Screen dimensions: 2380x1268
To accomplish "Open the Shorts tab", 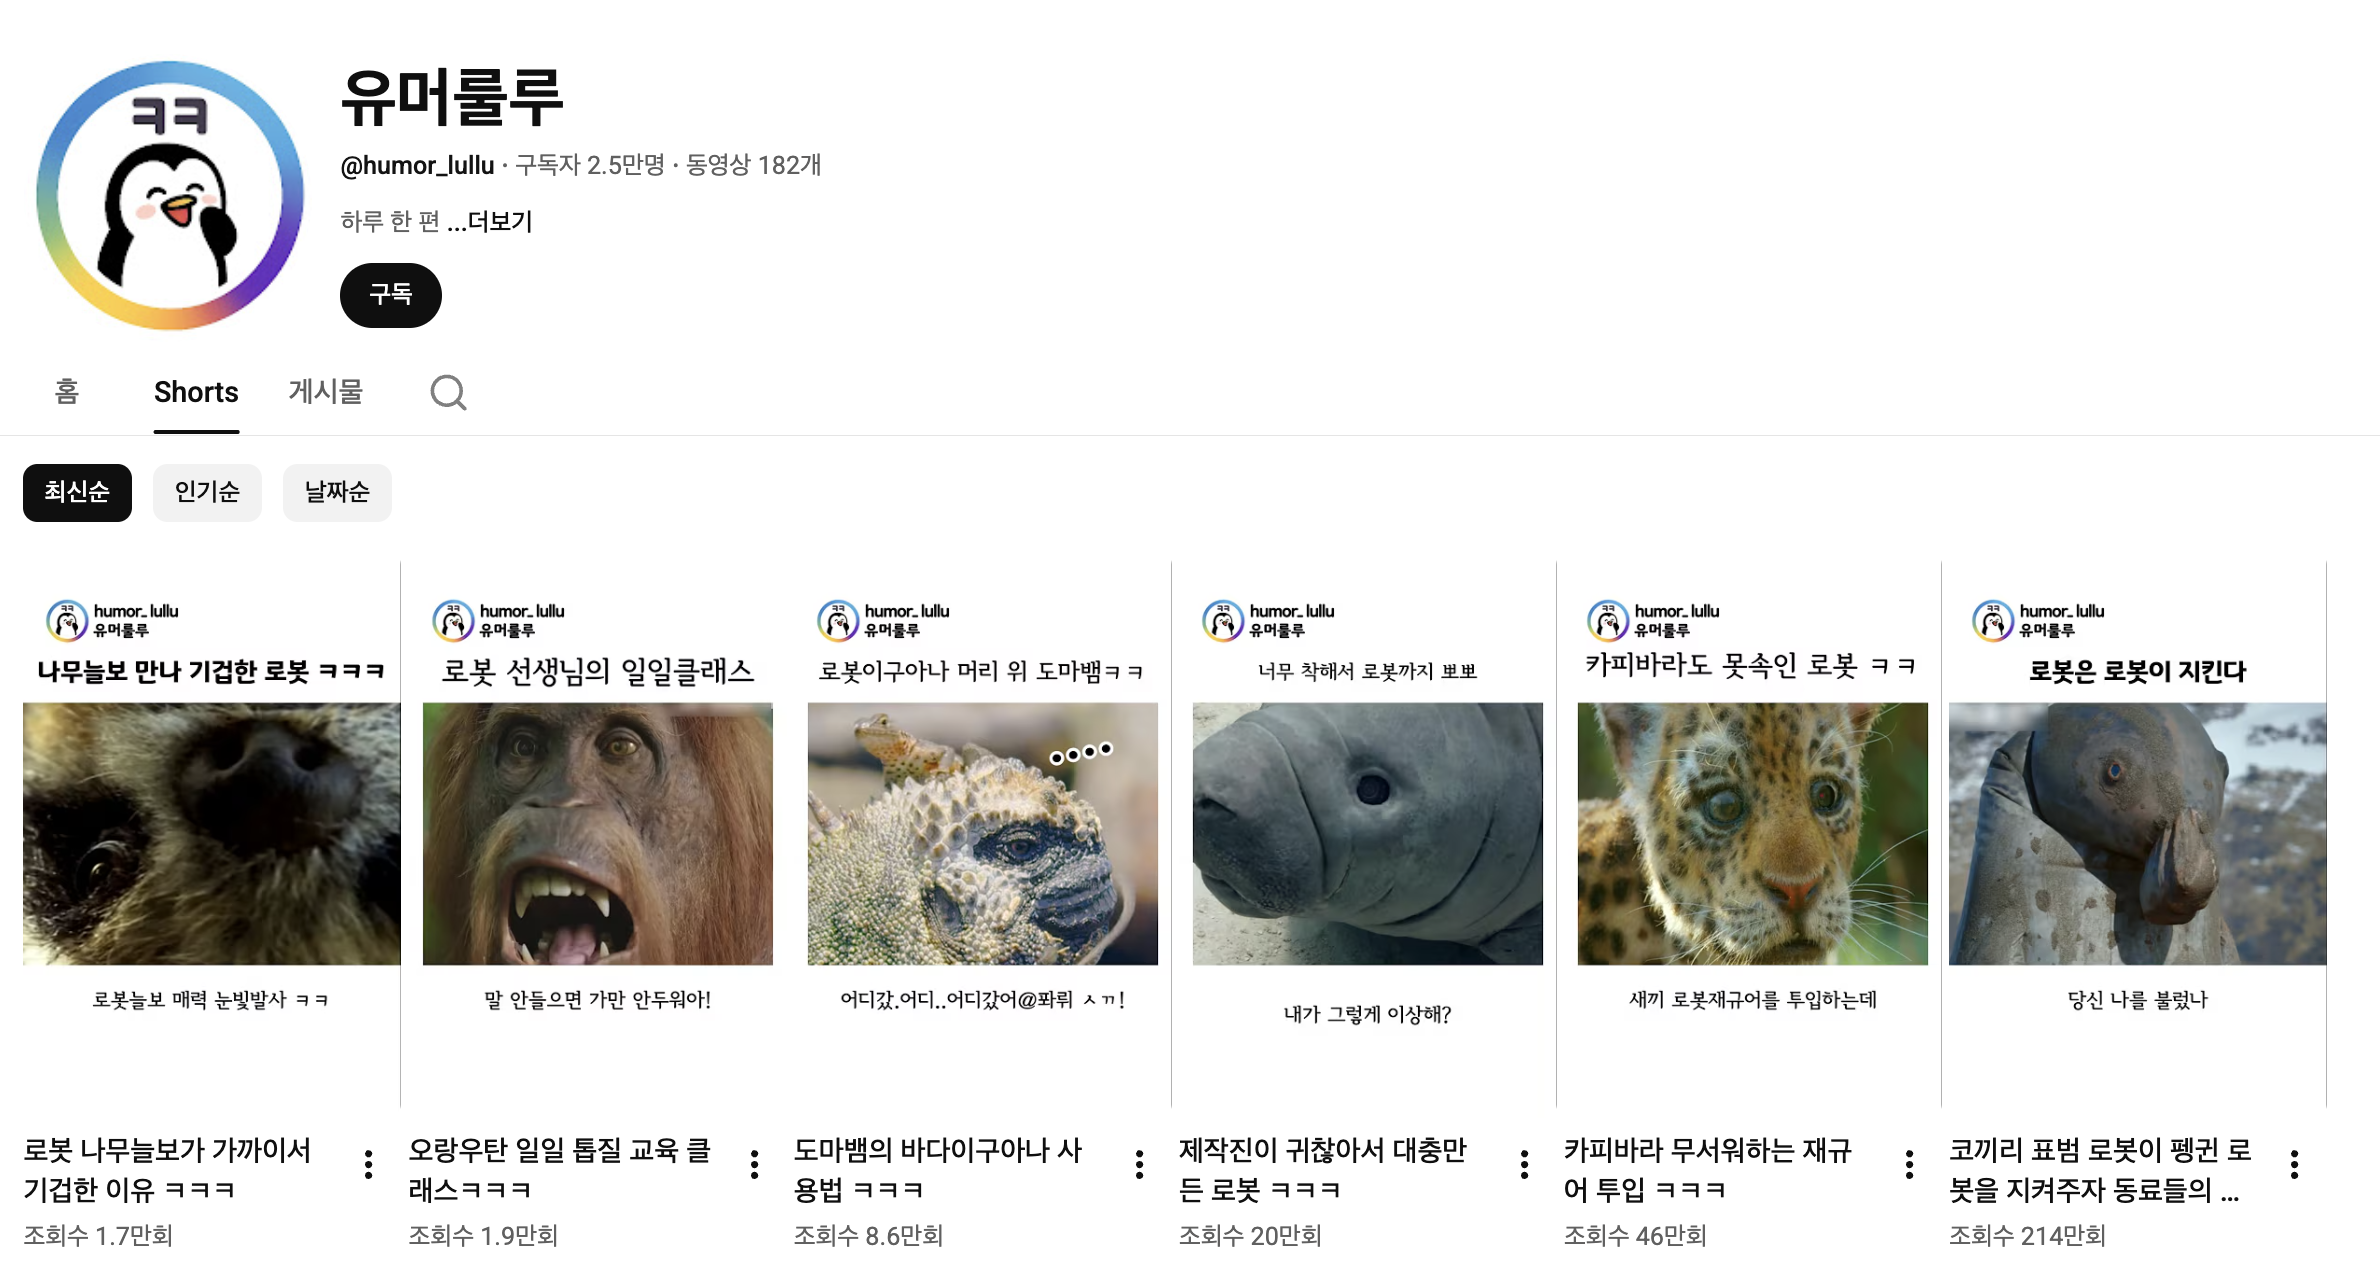I will click(x=196, y=392).
